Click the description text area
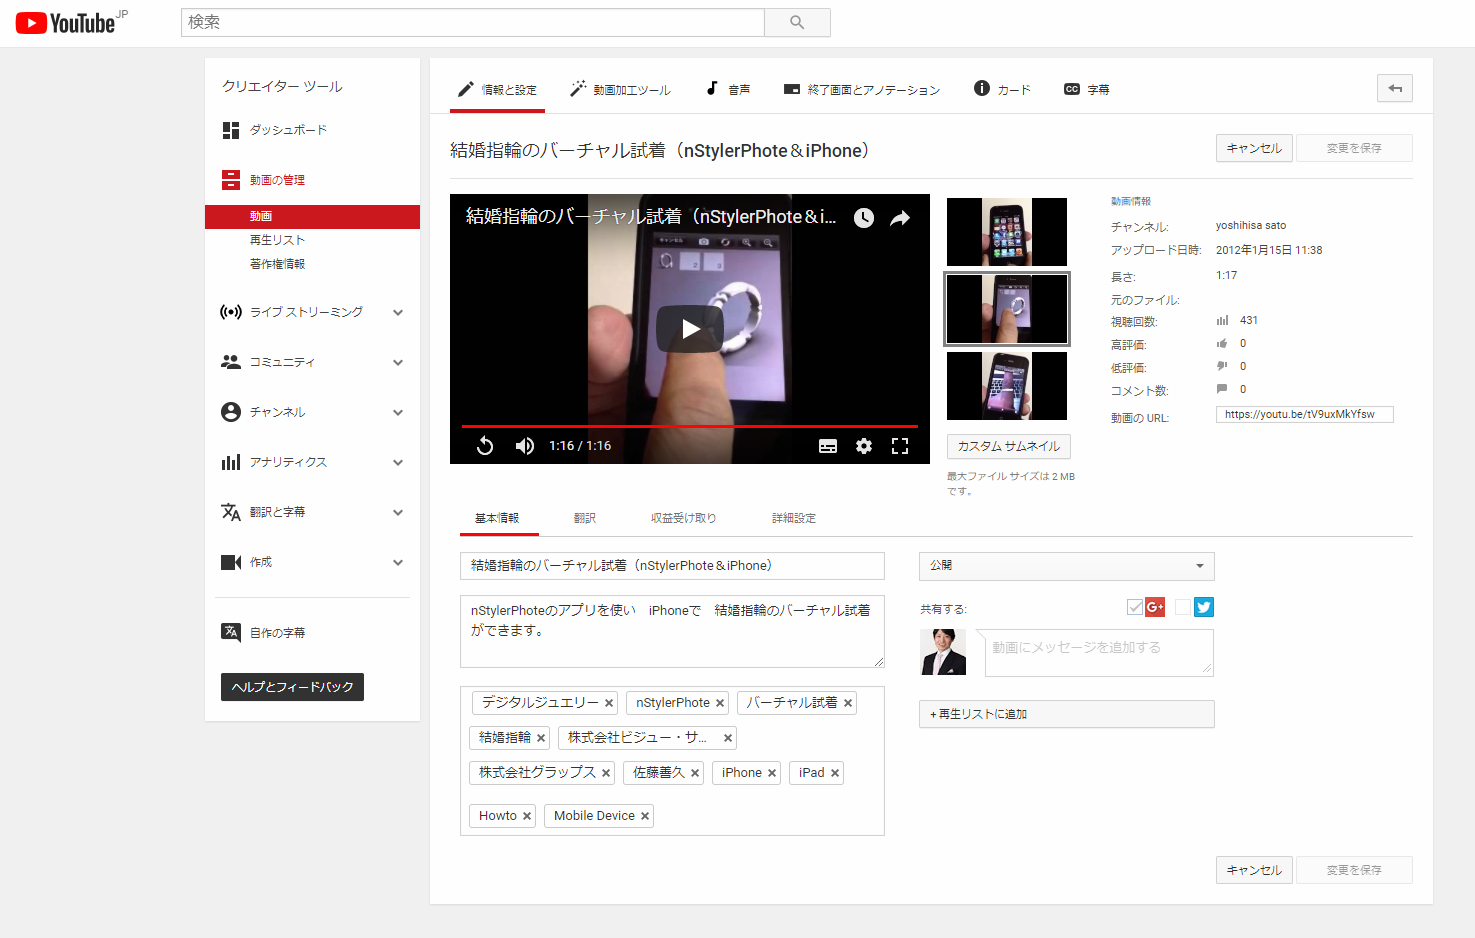This screenshot has width=1475, height=938. 672,631
